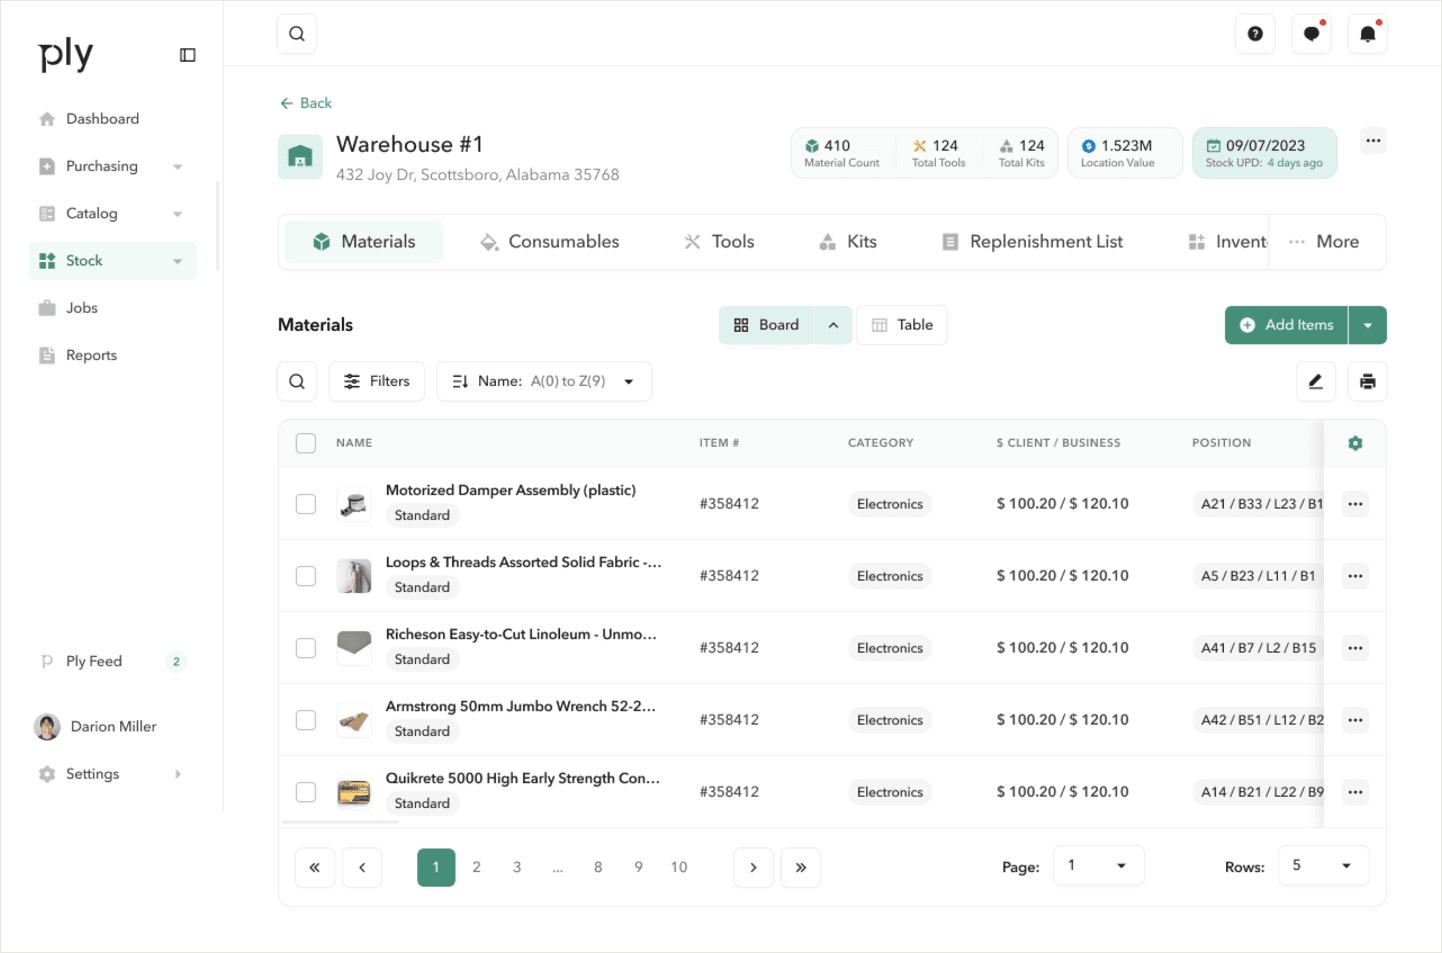Collapse the sidebar panel icon
This screenshot has width=1442, height=953.
tap(187, 55)
